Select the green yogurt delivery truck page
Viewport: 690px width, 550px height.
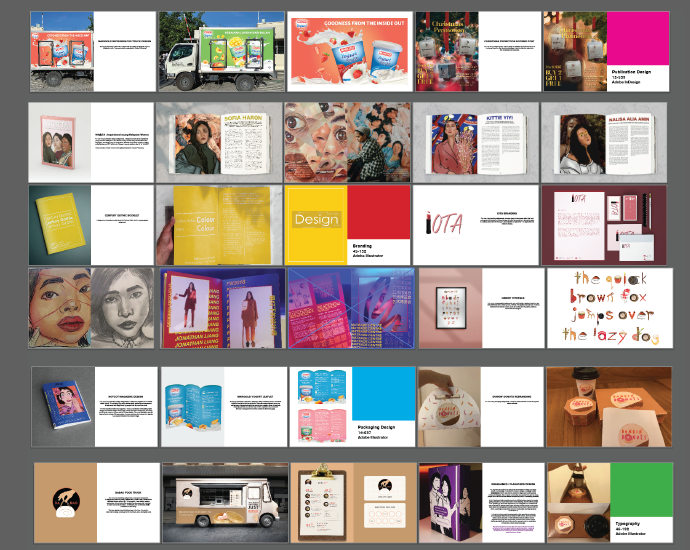coord(220,52)
